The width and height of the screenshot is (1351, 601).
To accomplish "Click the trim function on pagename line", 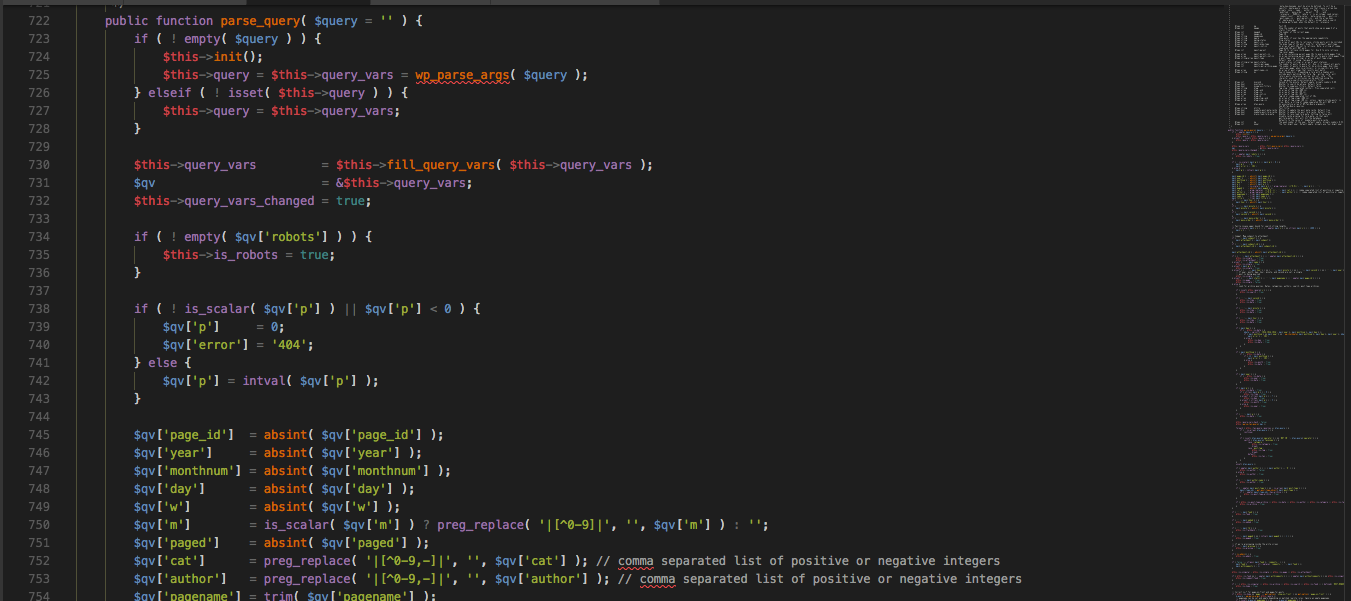I will (x=279, y=597).
